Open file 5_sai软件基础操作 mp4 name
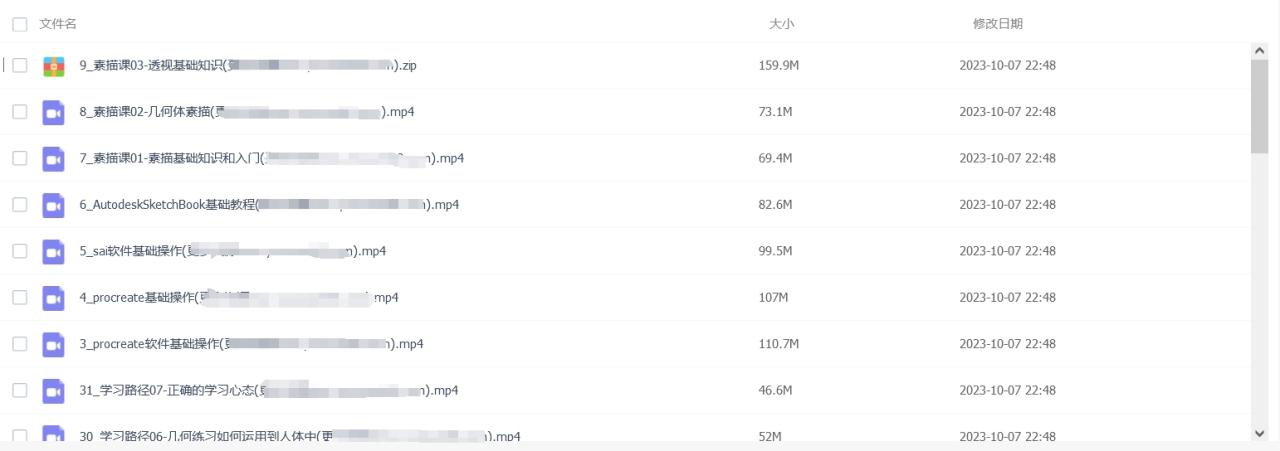The image size is (1280, 451). pyautogui.click(x=233, y=251)
